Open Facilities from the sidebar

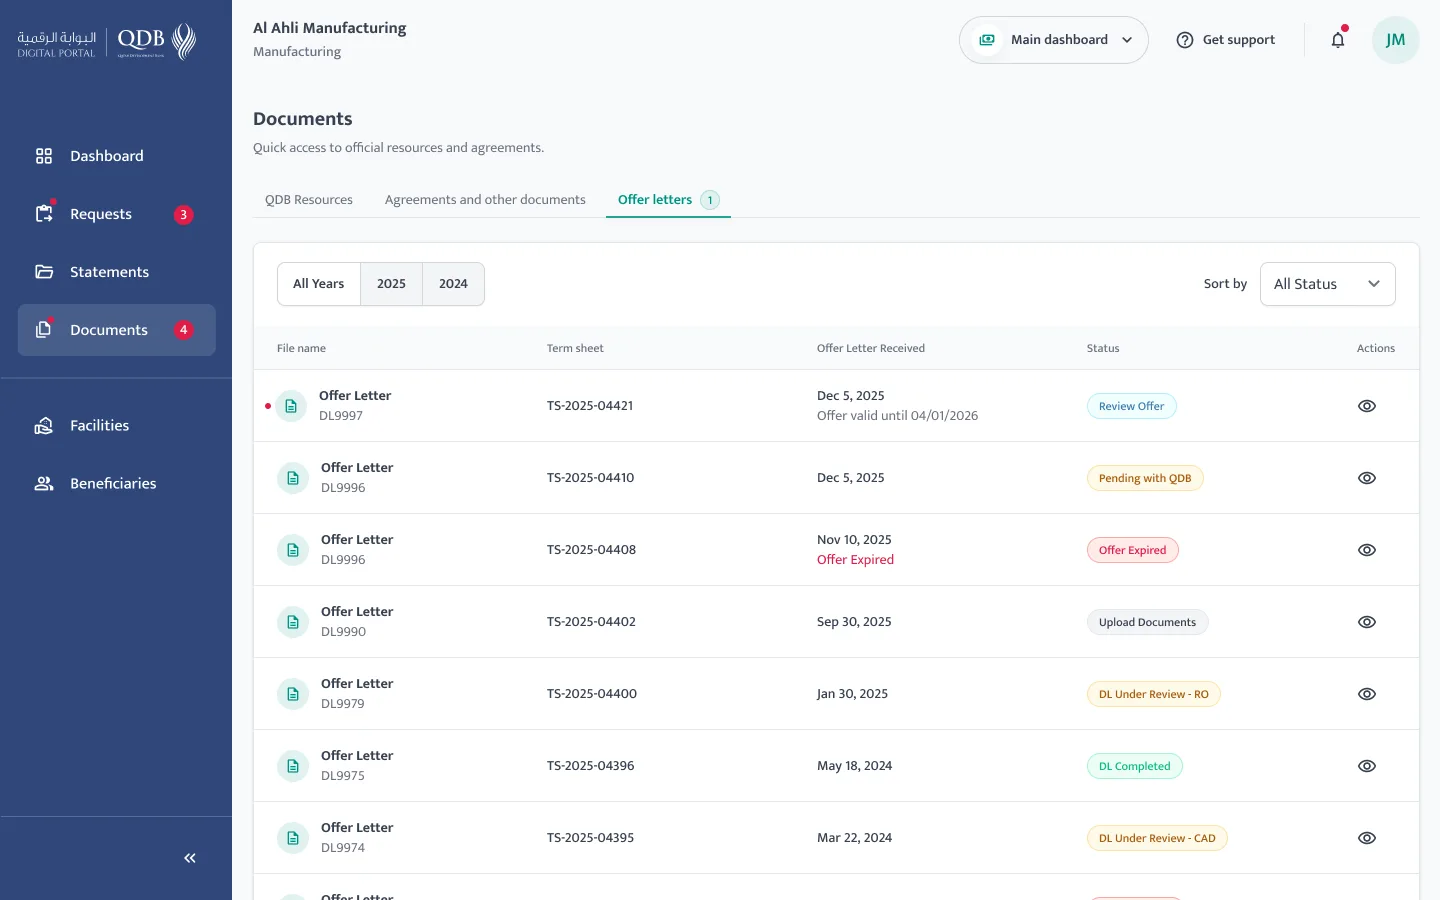point(116,426)
